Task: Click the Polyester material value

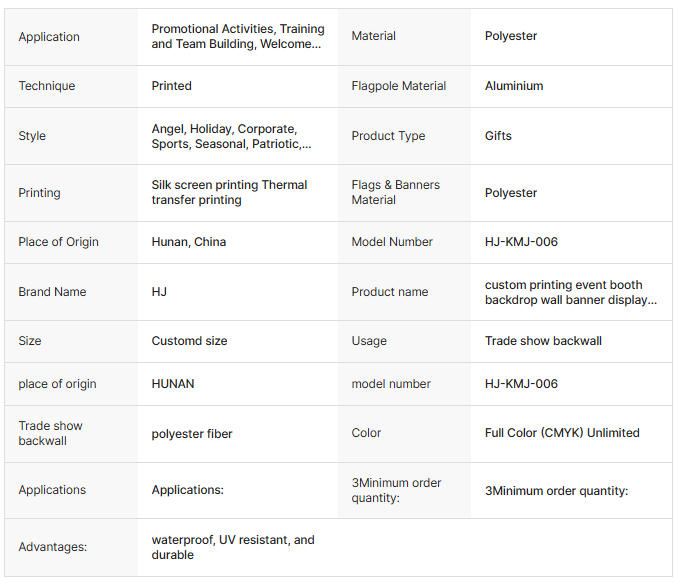Action: [x=511, y=36]
